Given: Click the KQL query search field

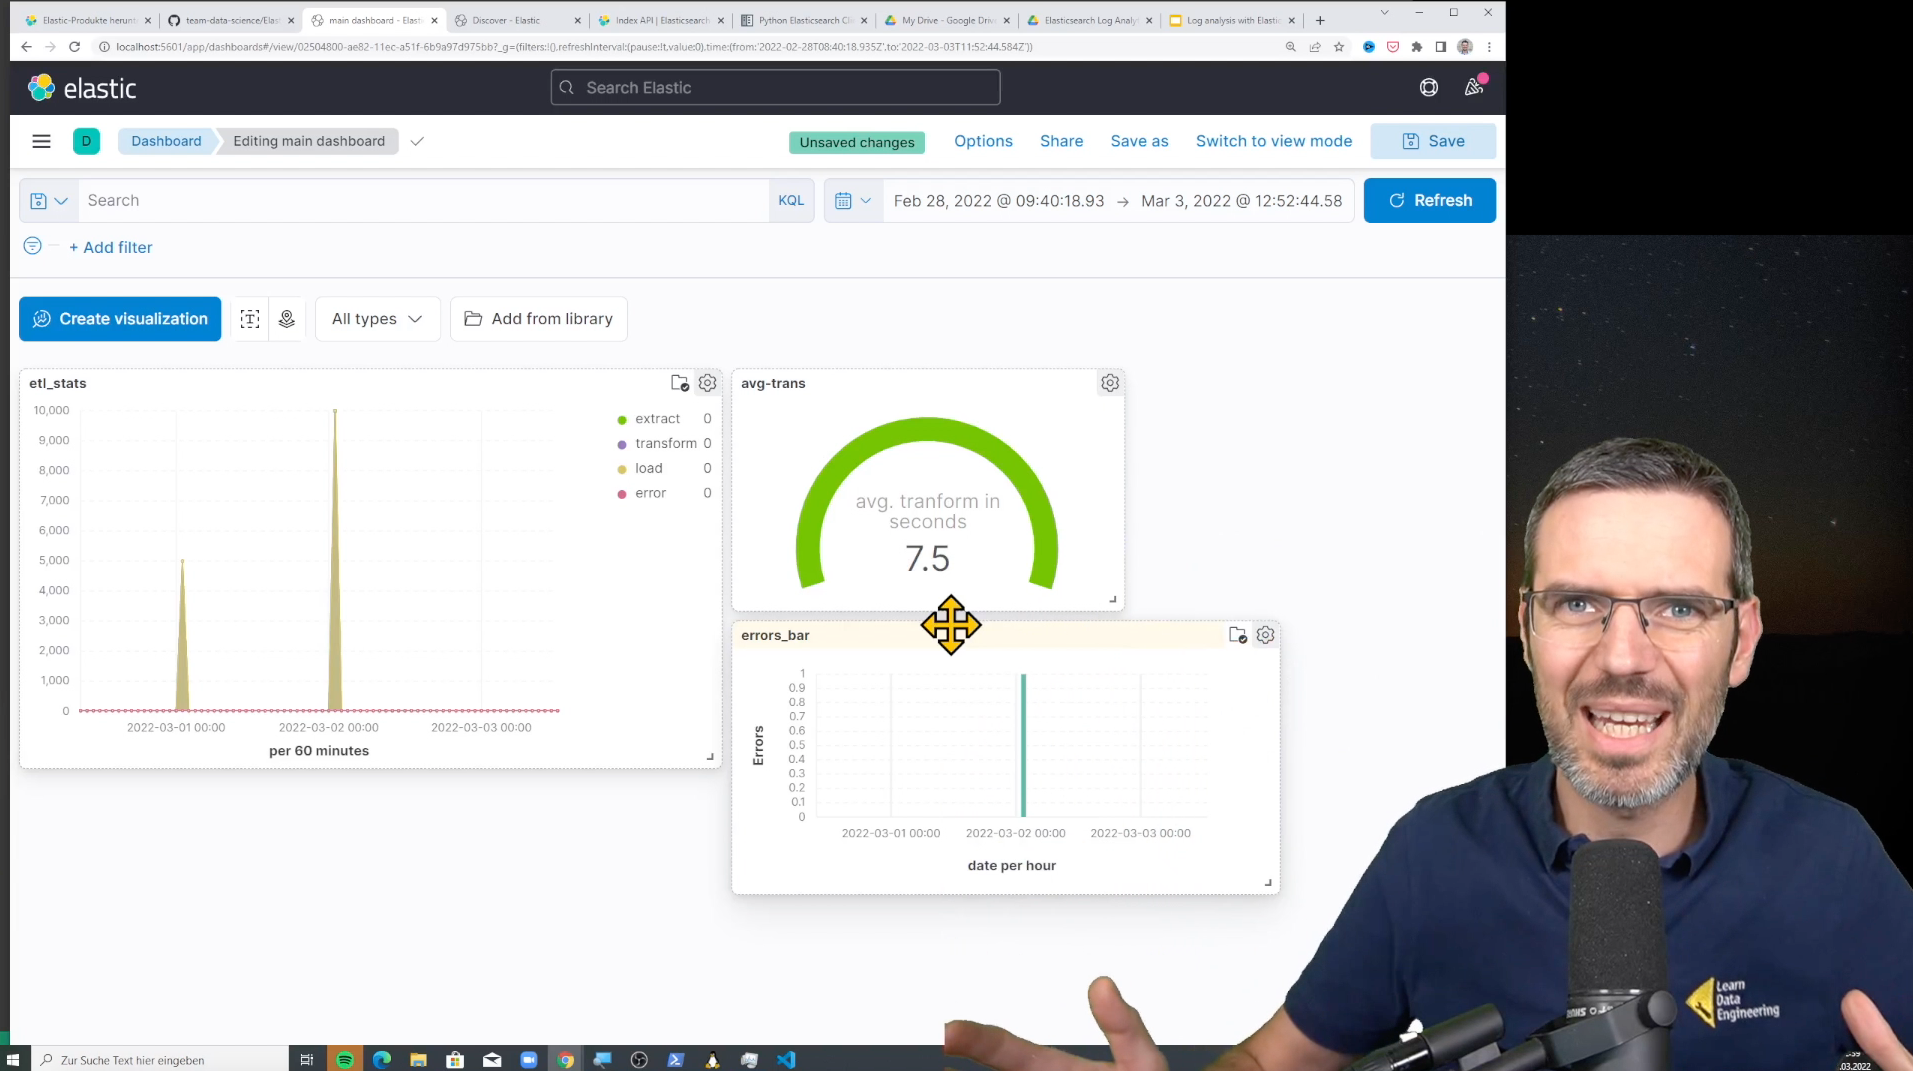Looking at the screenshot, I should tap(424, 201).
